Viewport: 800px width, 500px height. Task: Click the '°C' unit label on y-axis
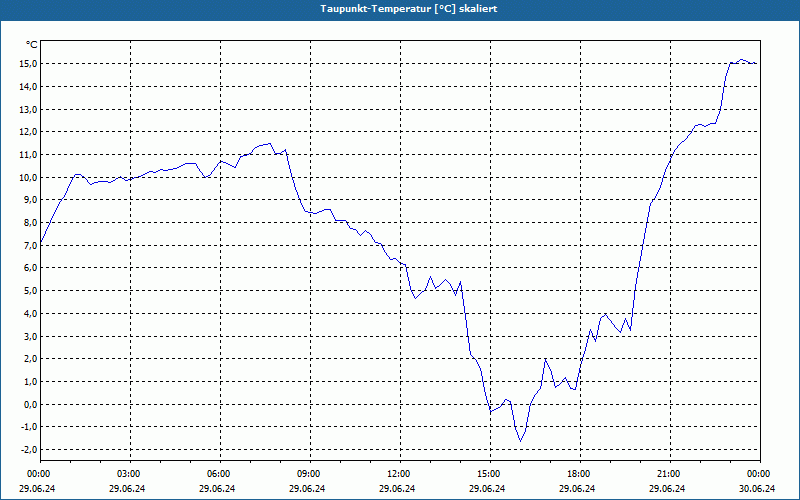point(32,45)
